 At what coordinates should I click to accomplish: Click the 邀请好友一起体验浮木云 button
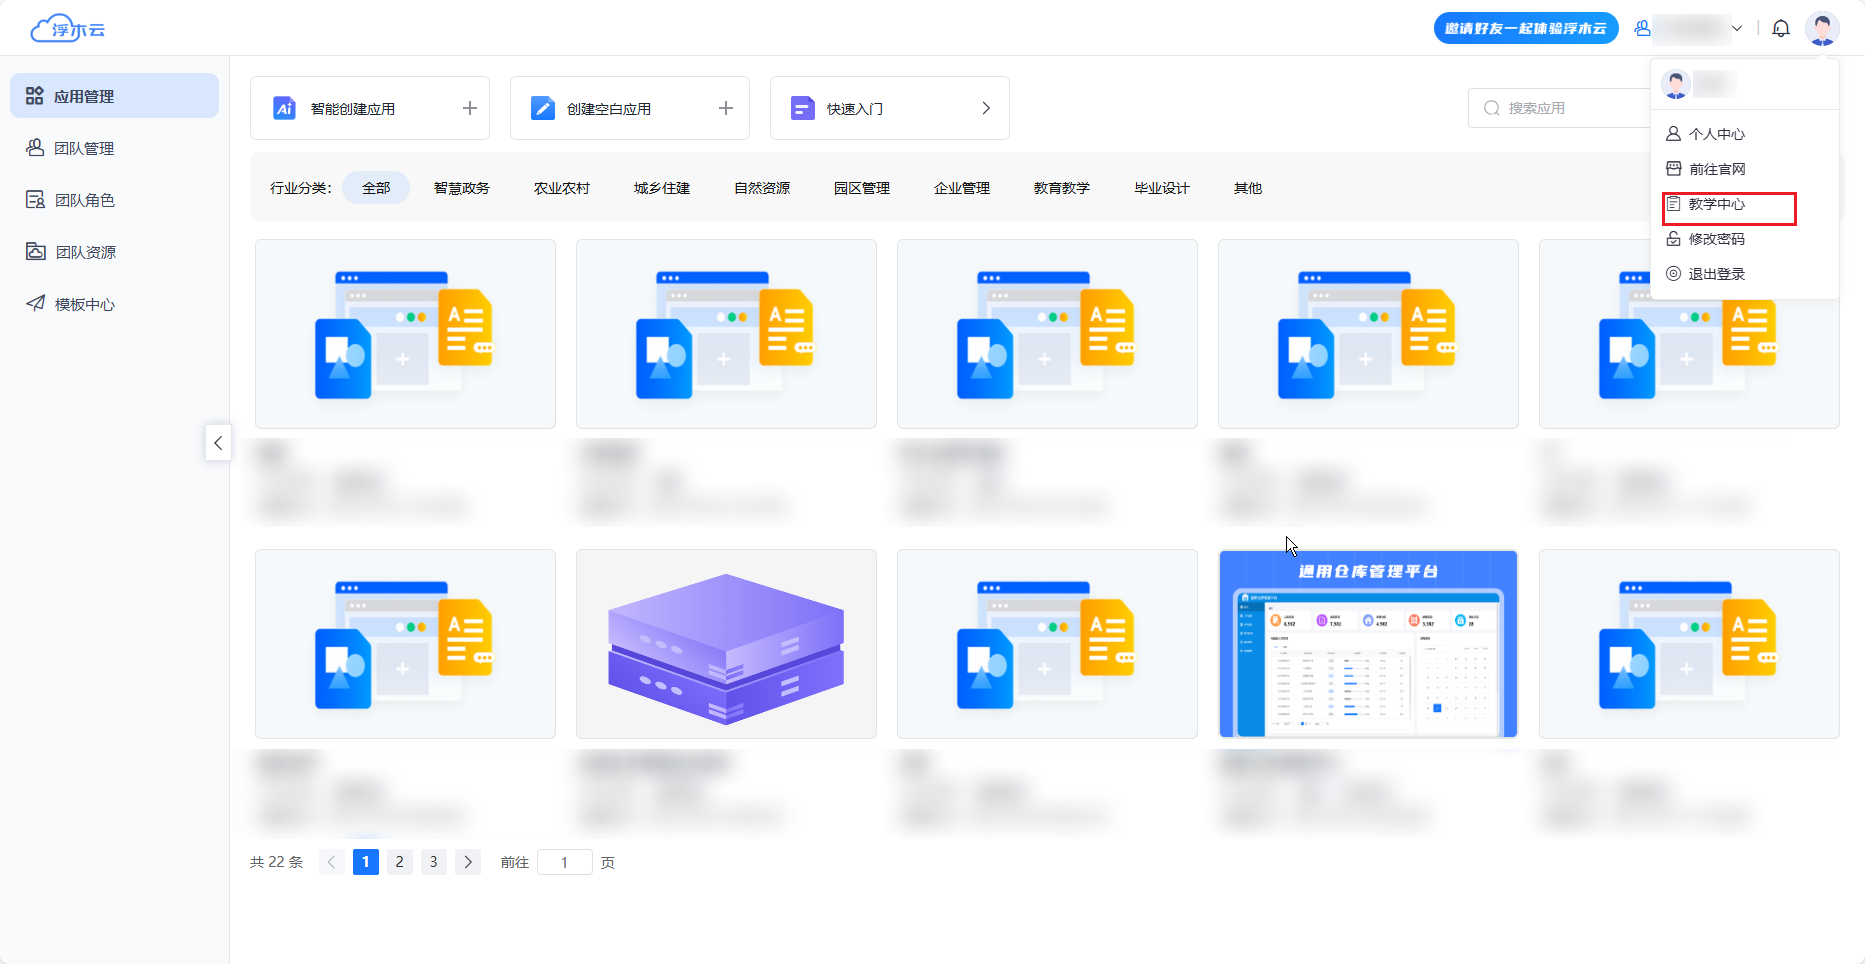tap(1525, 29)
